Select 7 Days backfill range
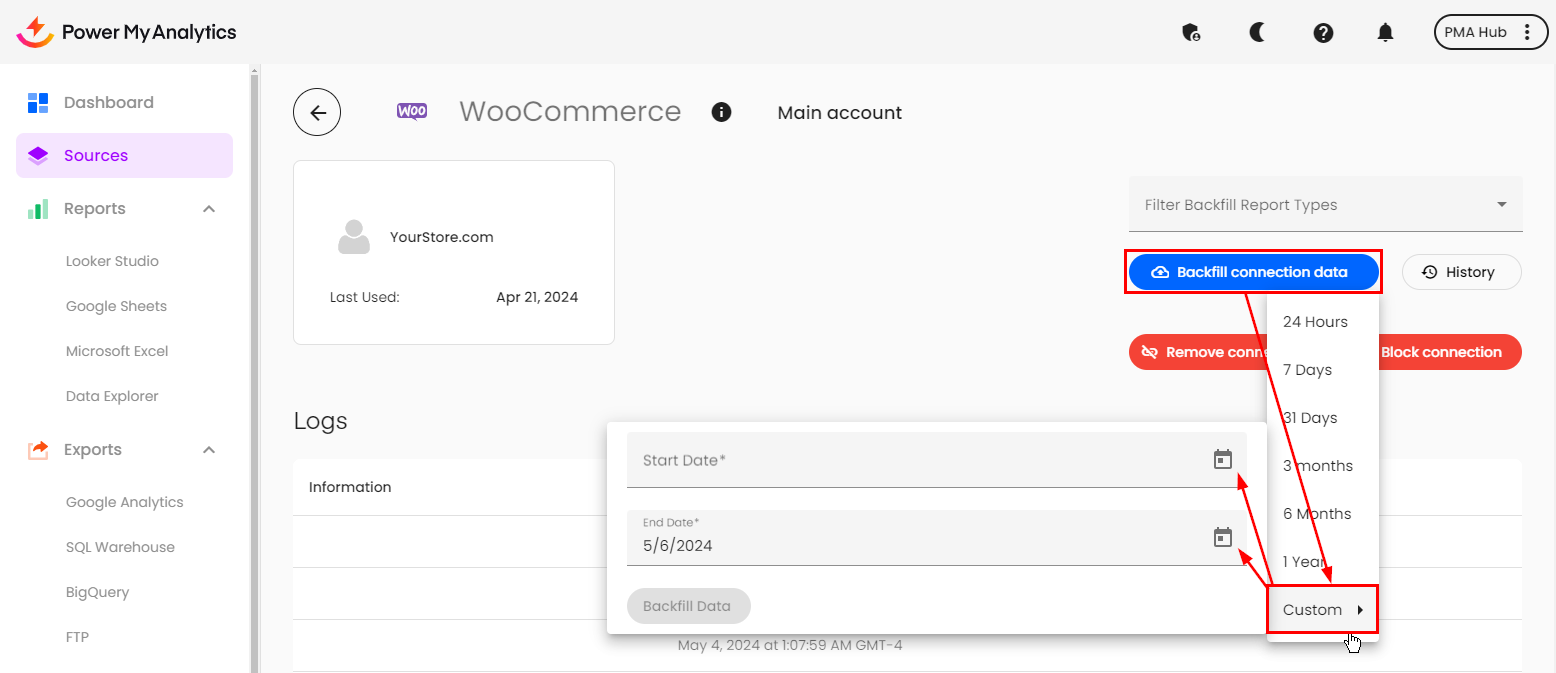This screenshot has height=673, width=1556. click(x=1307, y=370)
